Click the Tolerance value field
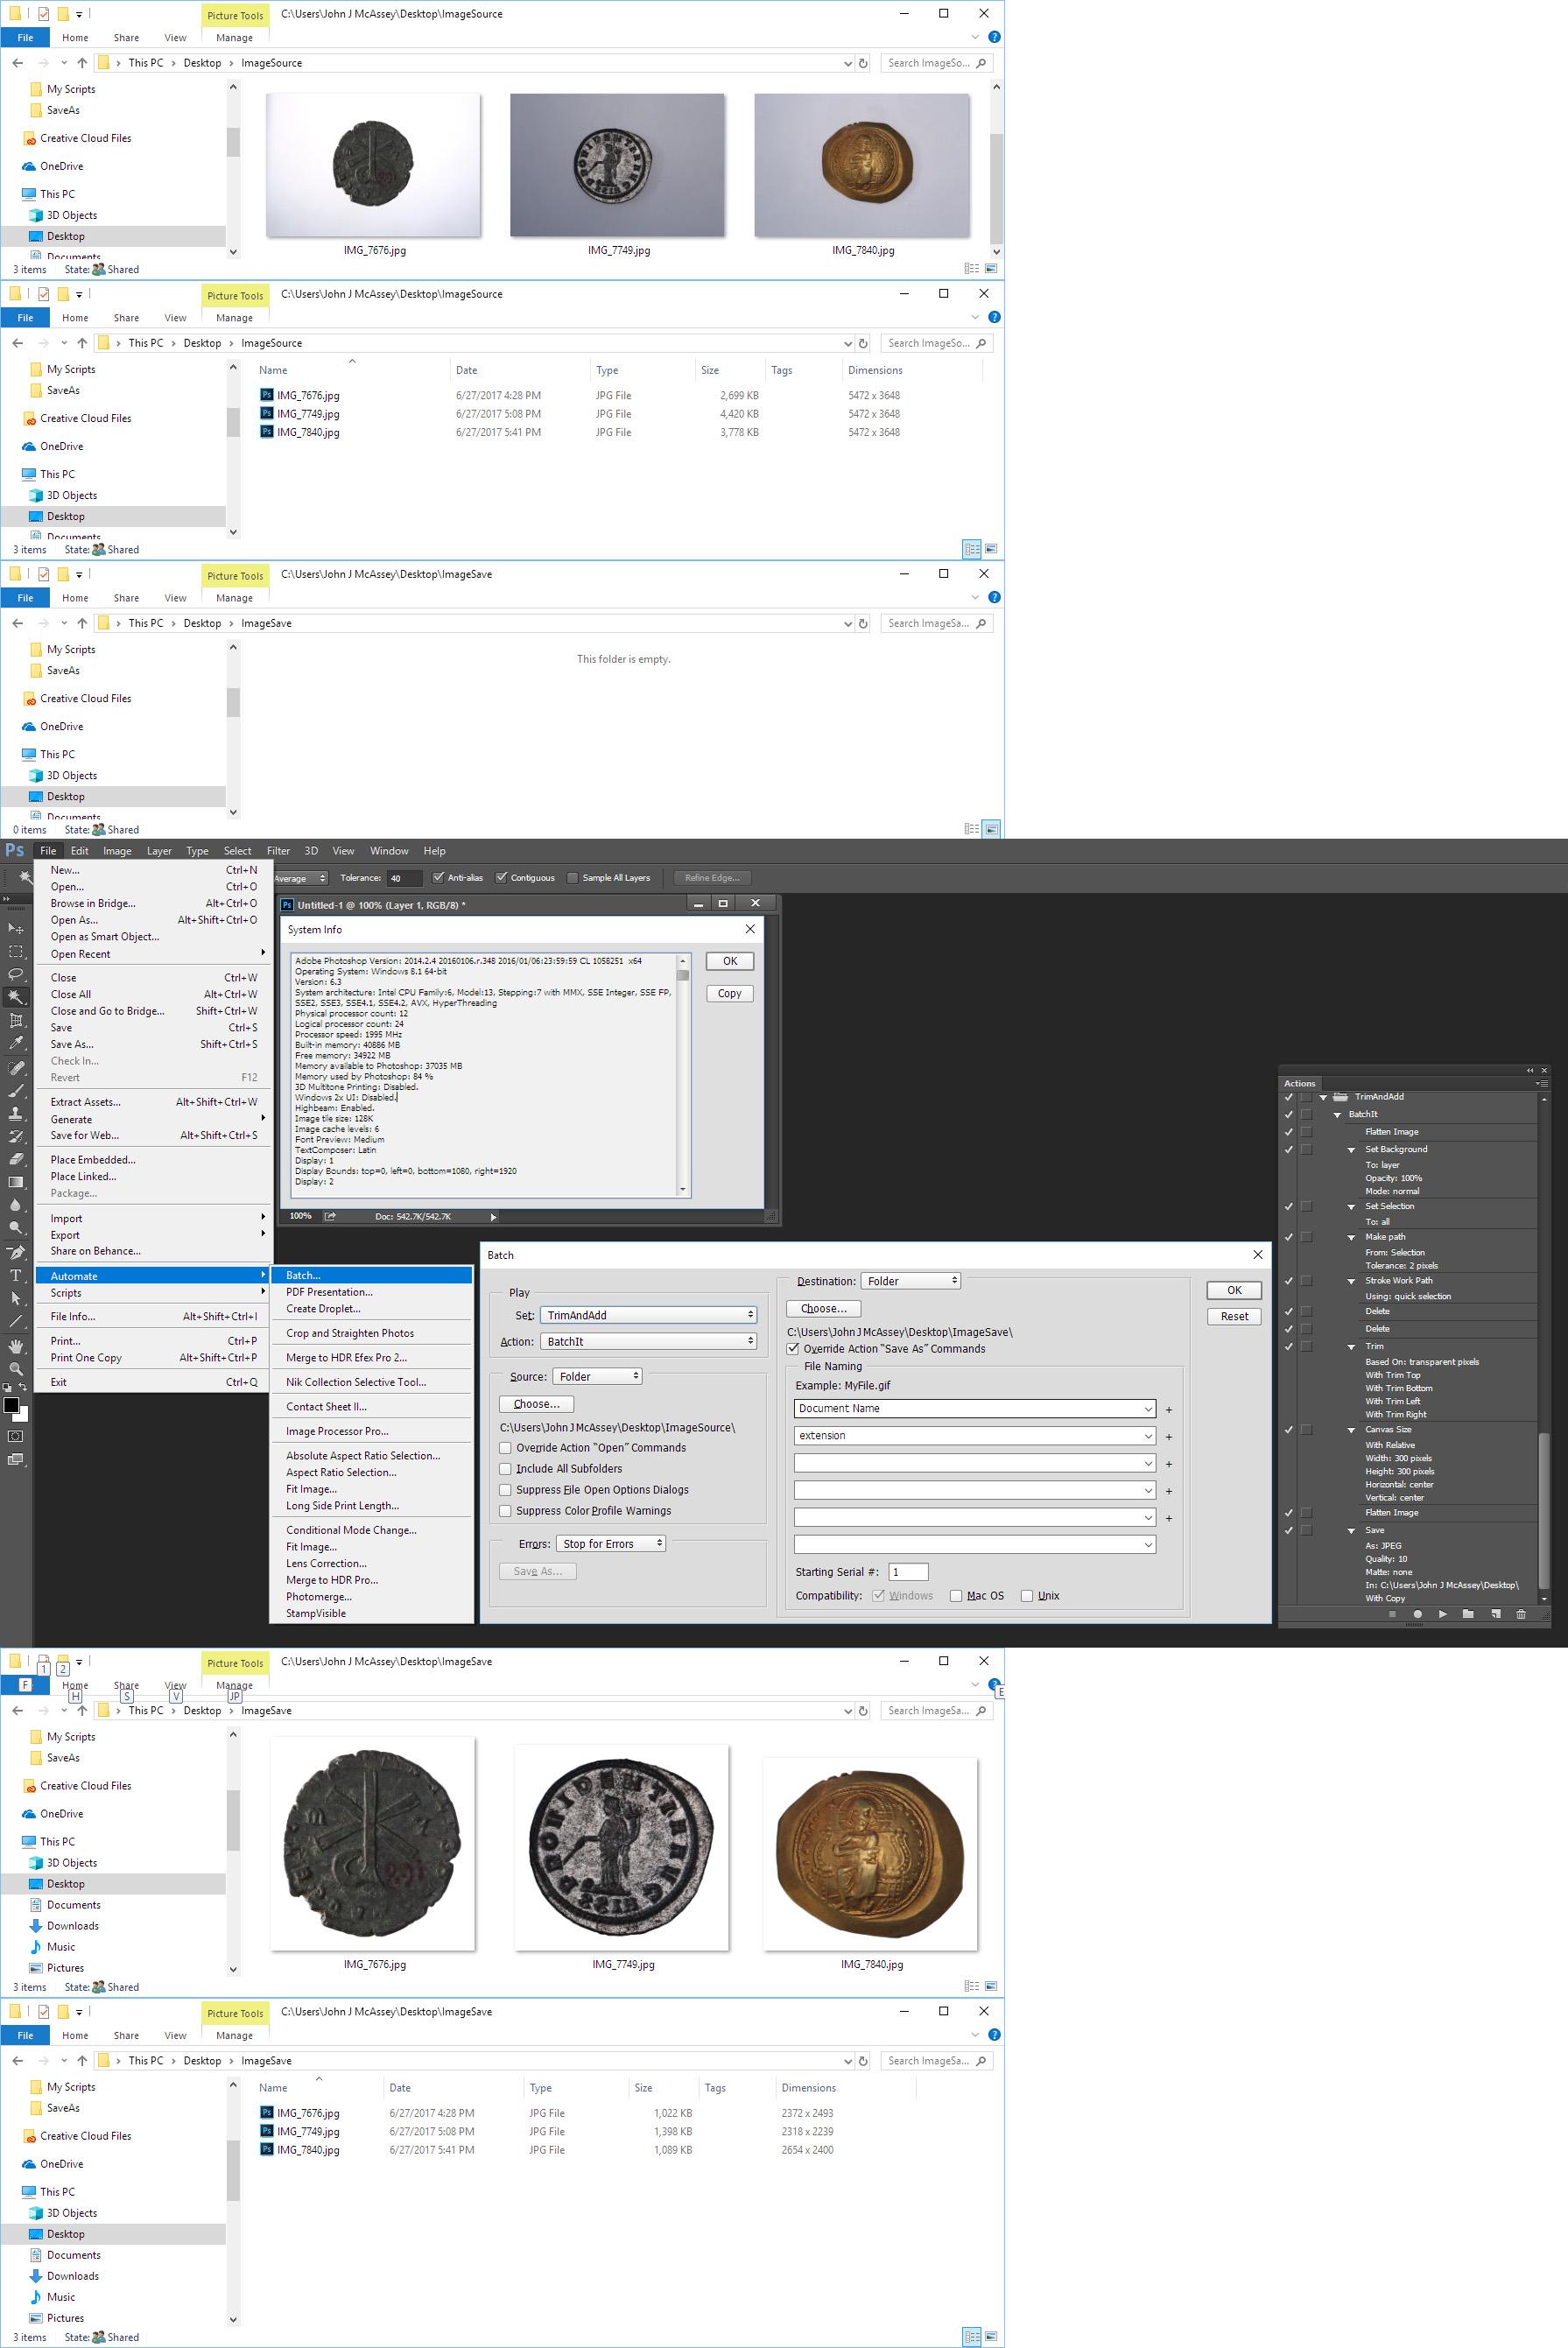1568x2348 pixels. [405, 878]
